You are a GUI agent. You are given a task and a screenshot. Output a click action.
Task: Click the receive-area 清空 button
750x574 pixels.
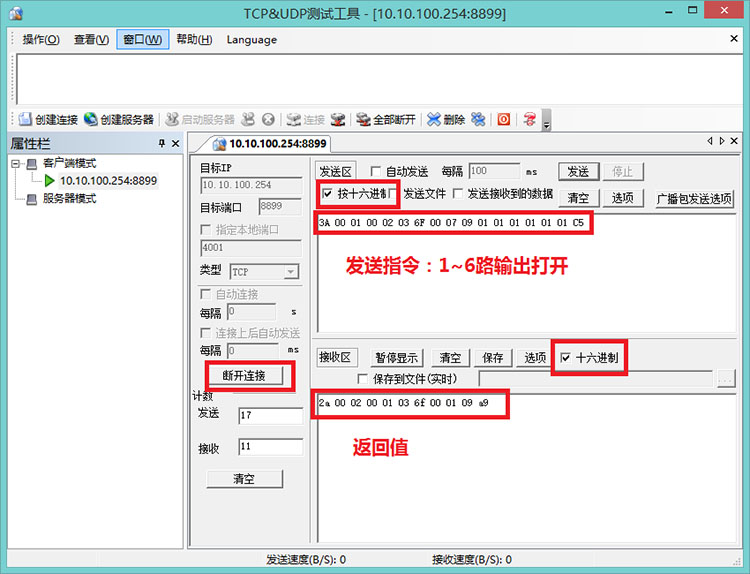tap(450, 357)
